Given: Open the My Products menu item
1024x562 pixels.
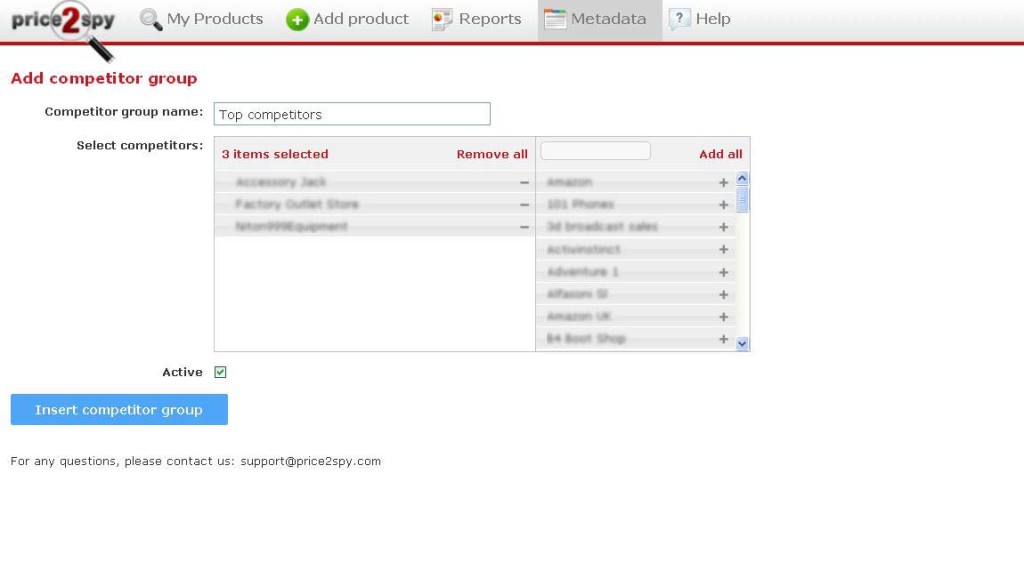Looking at the screenshot, I should coord(202,19).
